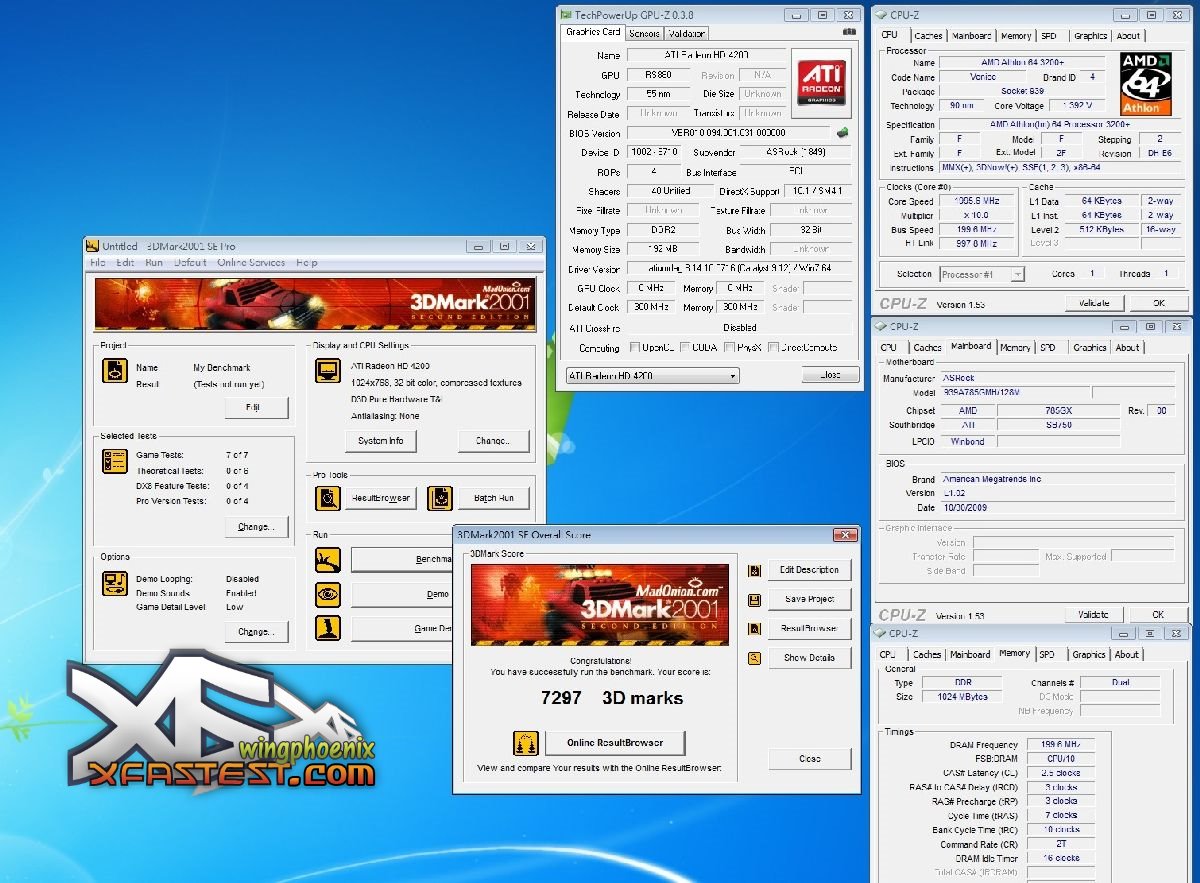Open the Run menu in 3DMark2001
Image resolution: width=1200 pixels, height=883 pixels.
coord(154,263)
